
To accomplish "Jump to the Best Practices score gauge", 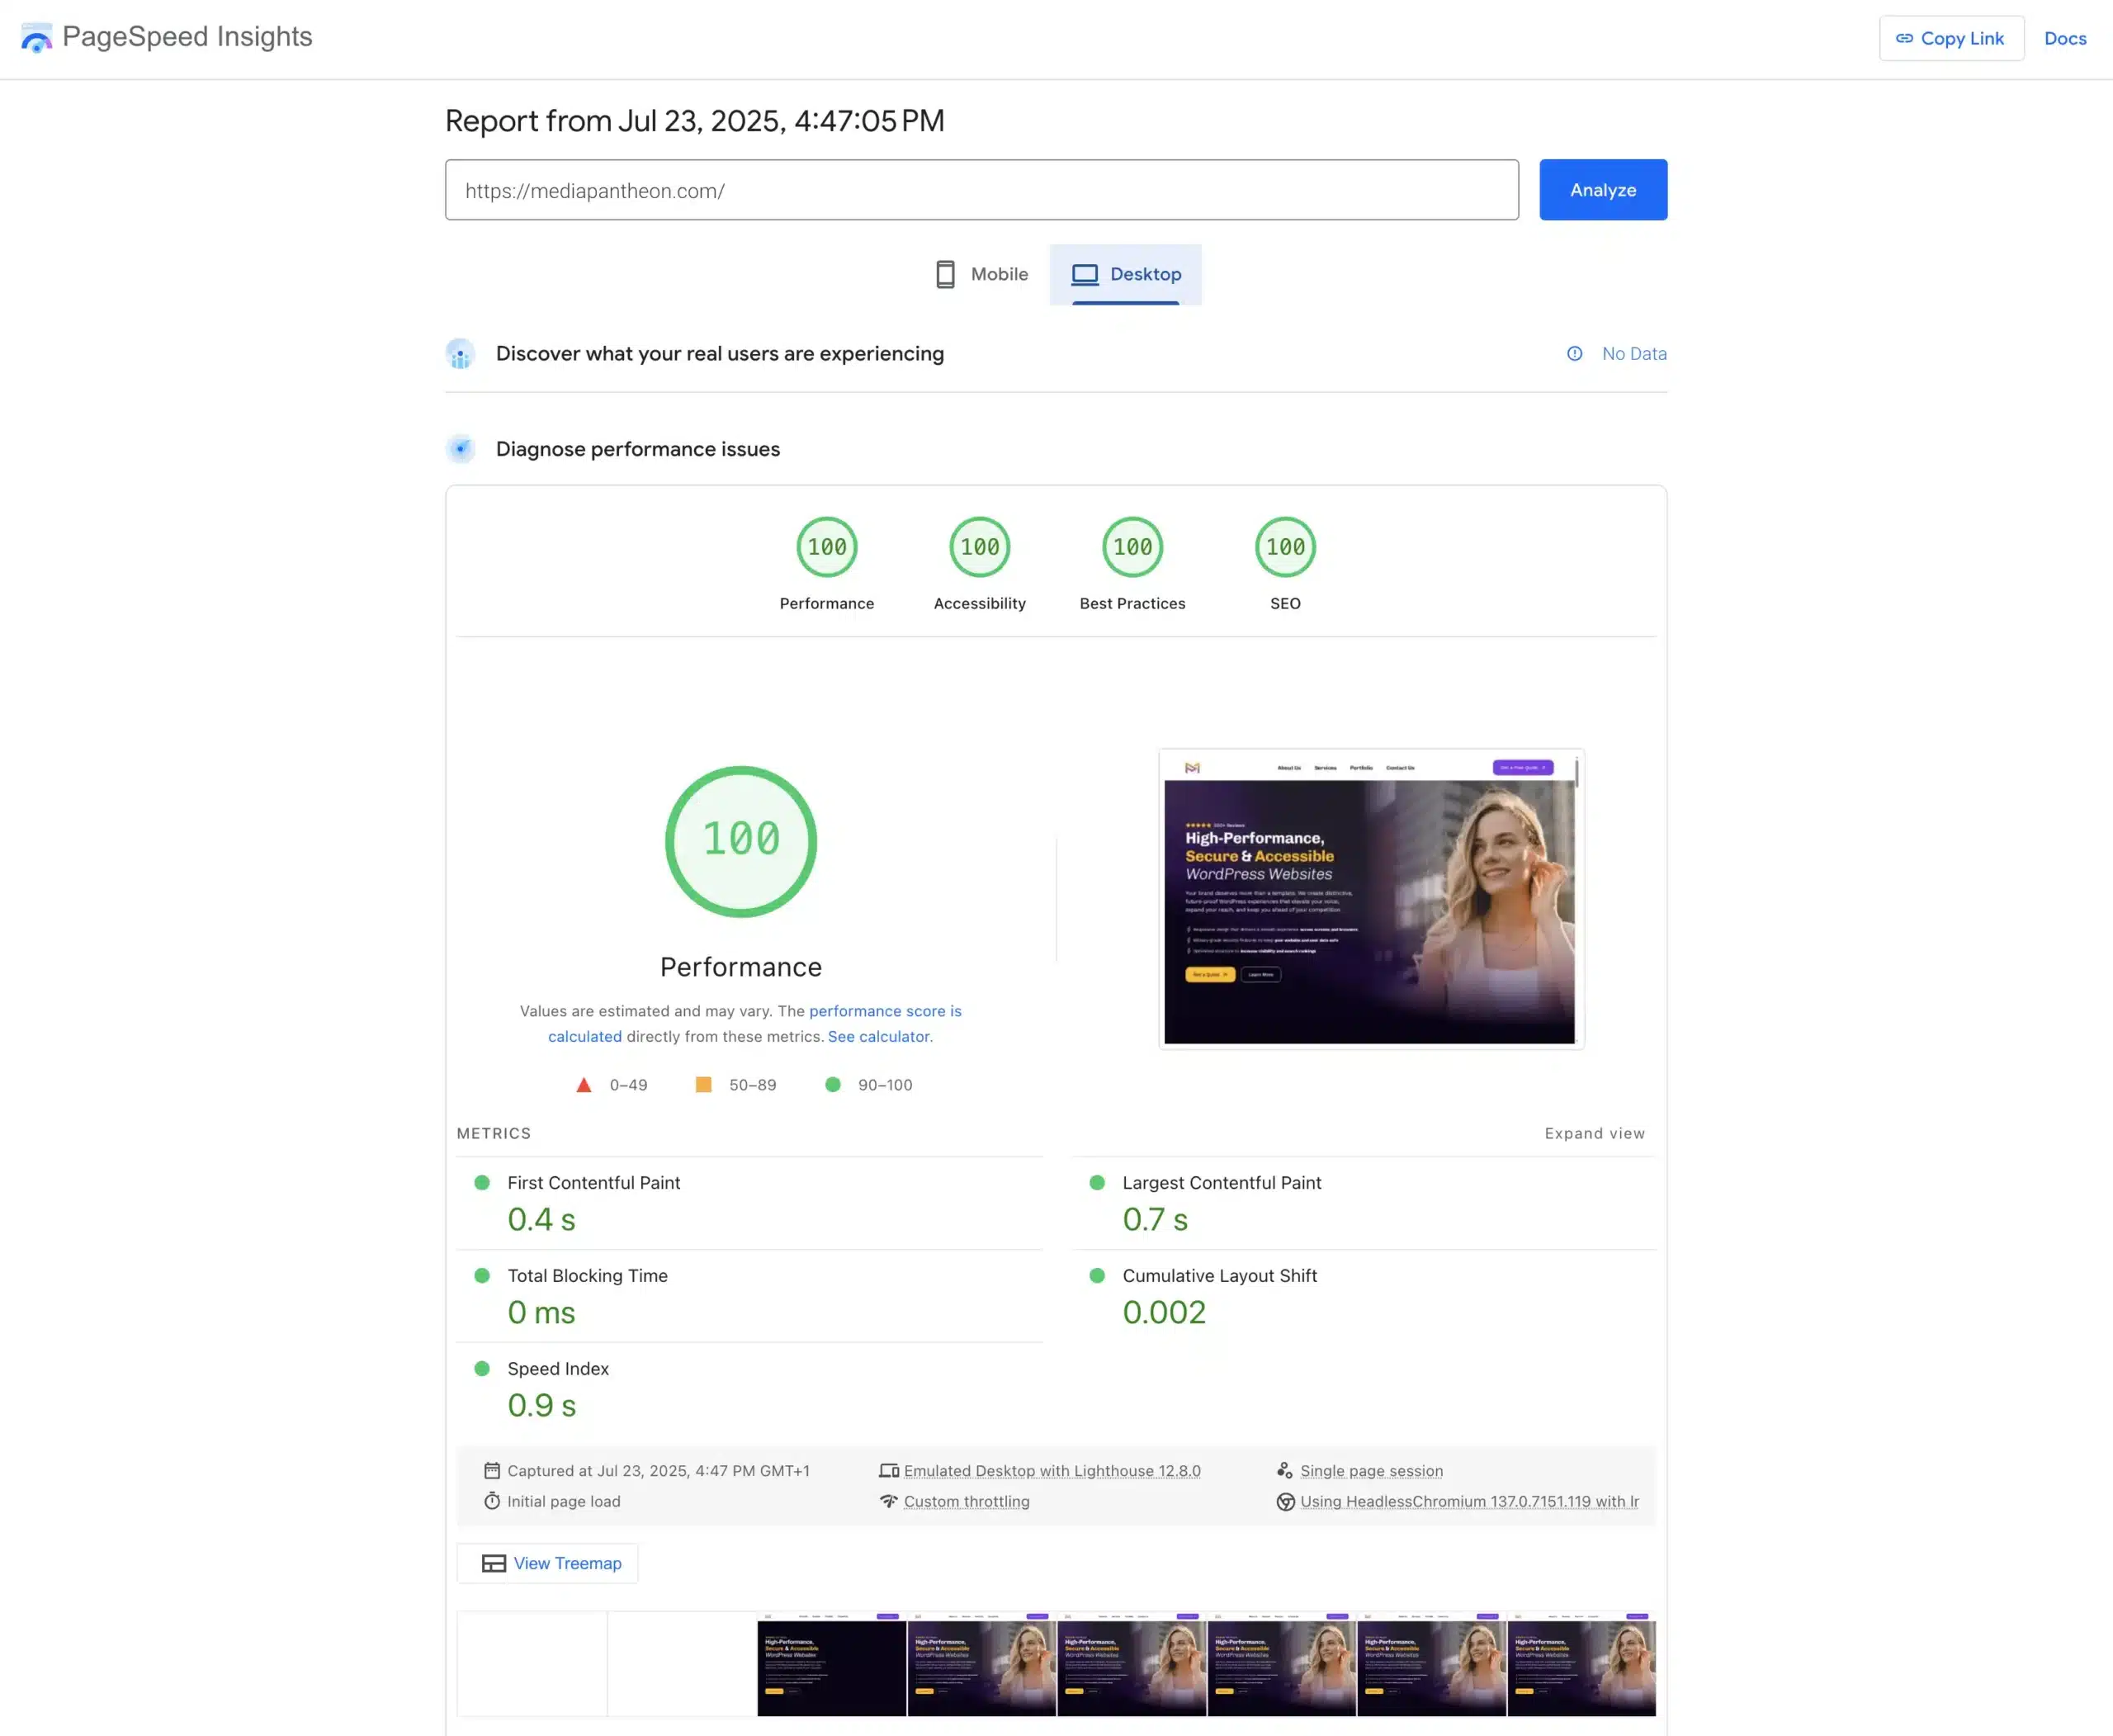I will click(x=1133, y=564).
